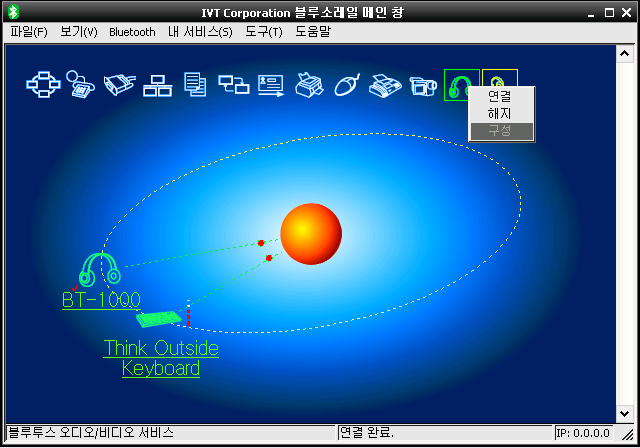Open the 도움말 menu
This screenshot has height=448, width=640.
(x=313, y=32)
